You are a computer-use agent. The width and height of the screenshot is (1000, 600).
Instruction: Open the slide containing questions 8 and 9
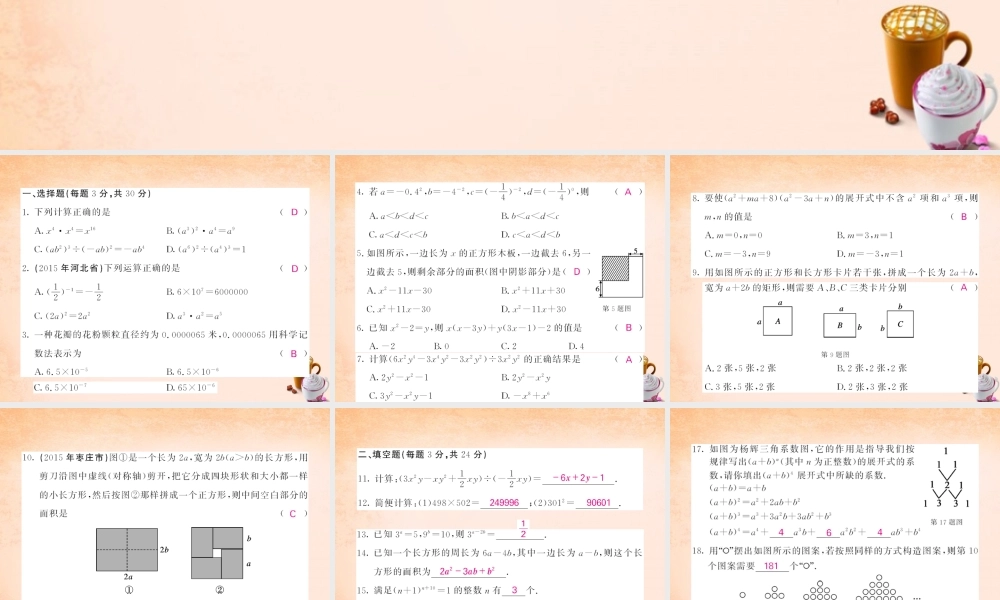tap(835, 278)
